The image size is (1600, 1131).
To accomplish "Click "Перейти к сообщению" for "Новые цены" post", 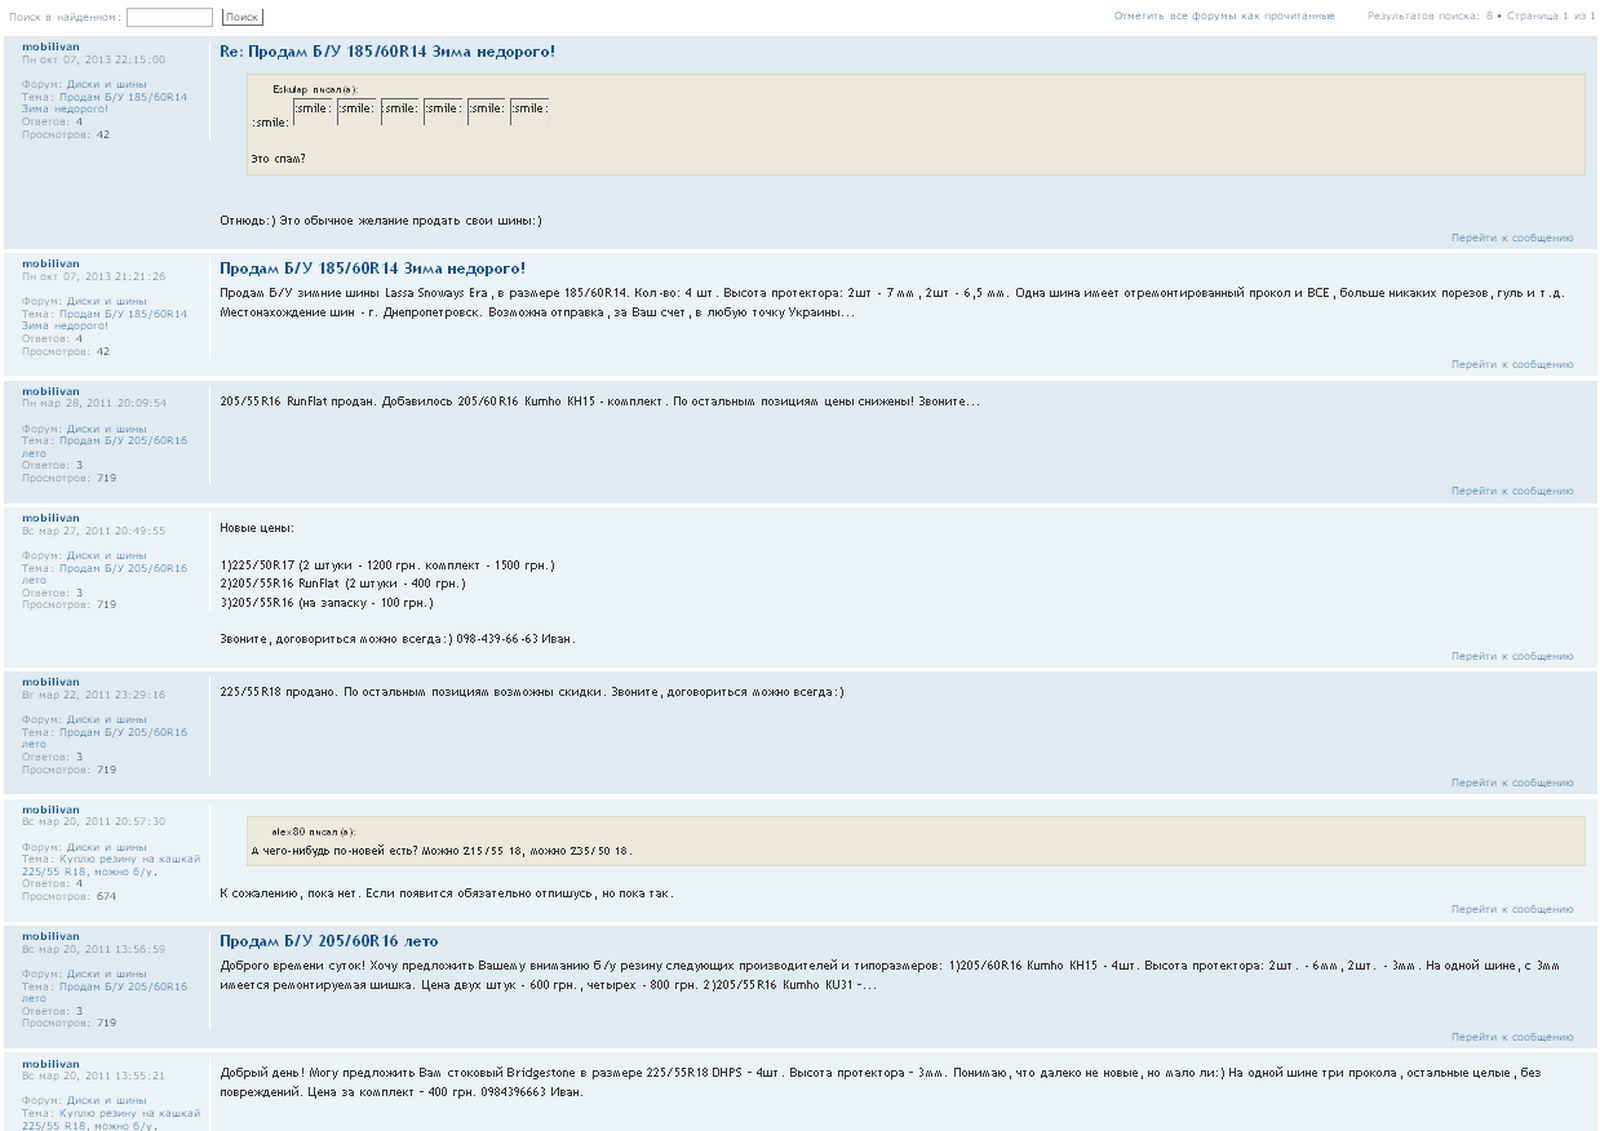I will [x=1511, y=656].
